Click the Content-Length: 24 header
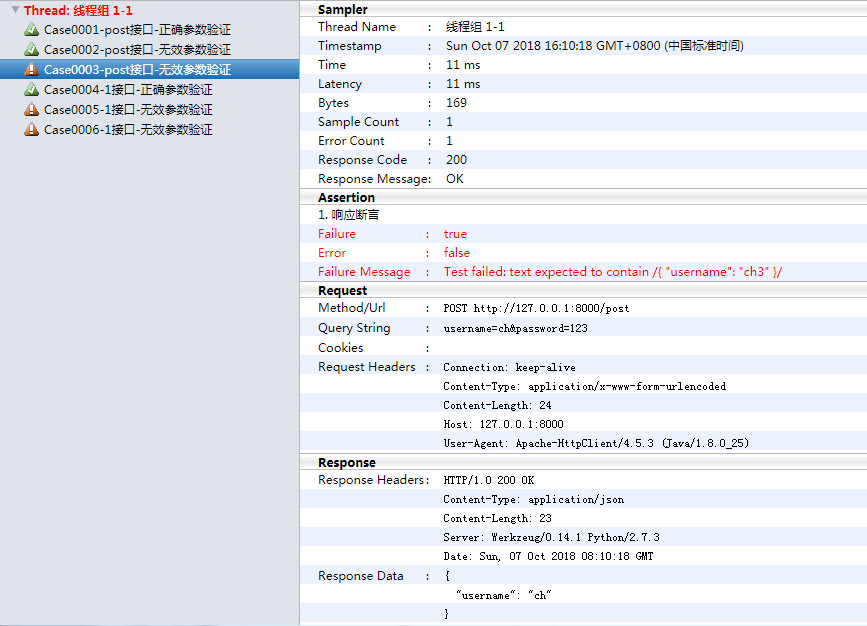The height and width of the screenshot is (626, 867). [x=497, y=405]
